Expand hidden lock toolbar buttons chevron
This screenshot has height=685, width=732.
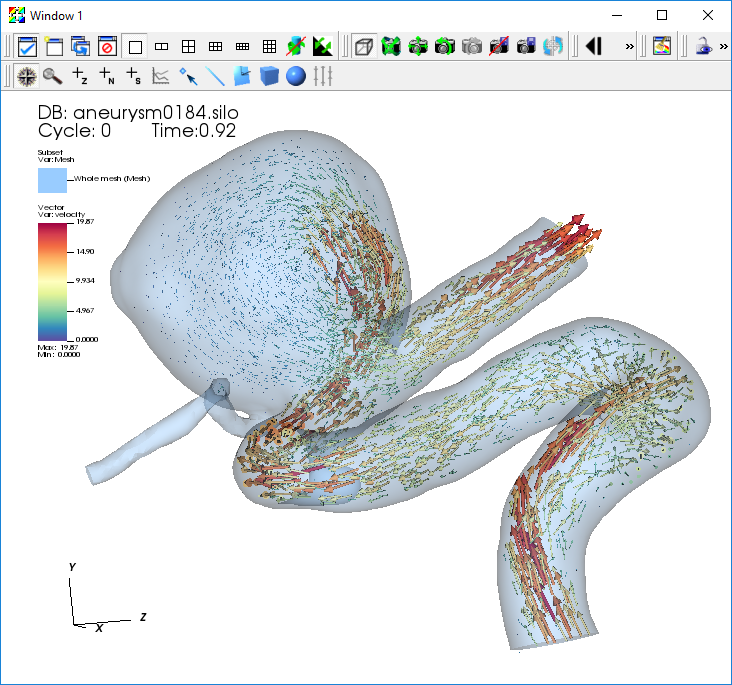tap(724, 46)
